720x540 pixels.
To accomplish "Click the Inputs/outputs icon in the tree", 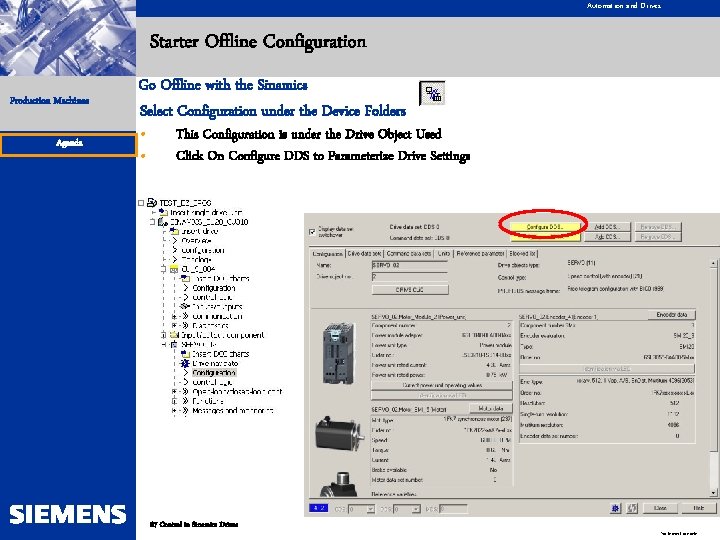I will pos(185,306).
